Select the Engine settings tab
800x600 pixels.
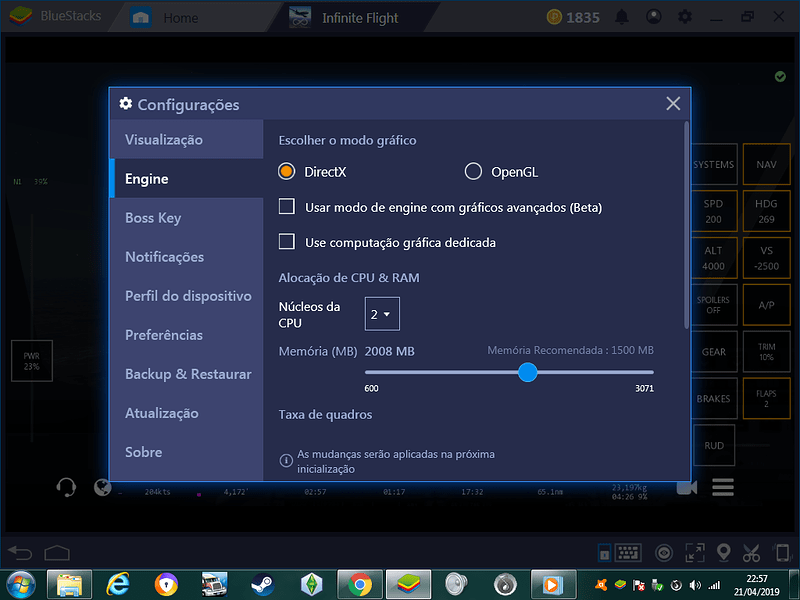click(x=187, y=179)
